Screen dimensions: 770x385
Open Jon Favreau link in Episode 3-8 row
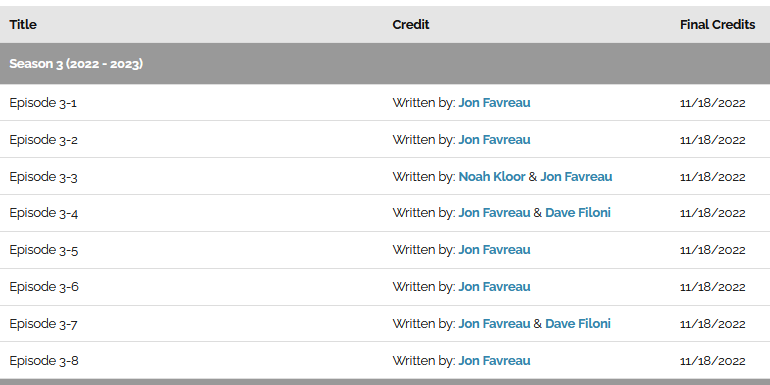click(x=494, y=360)
